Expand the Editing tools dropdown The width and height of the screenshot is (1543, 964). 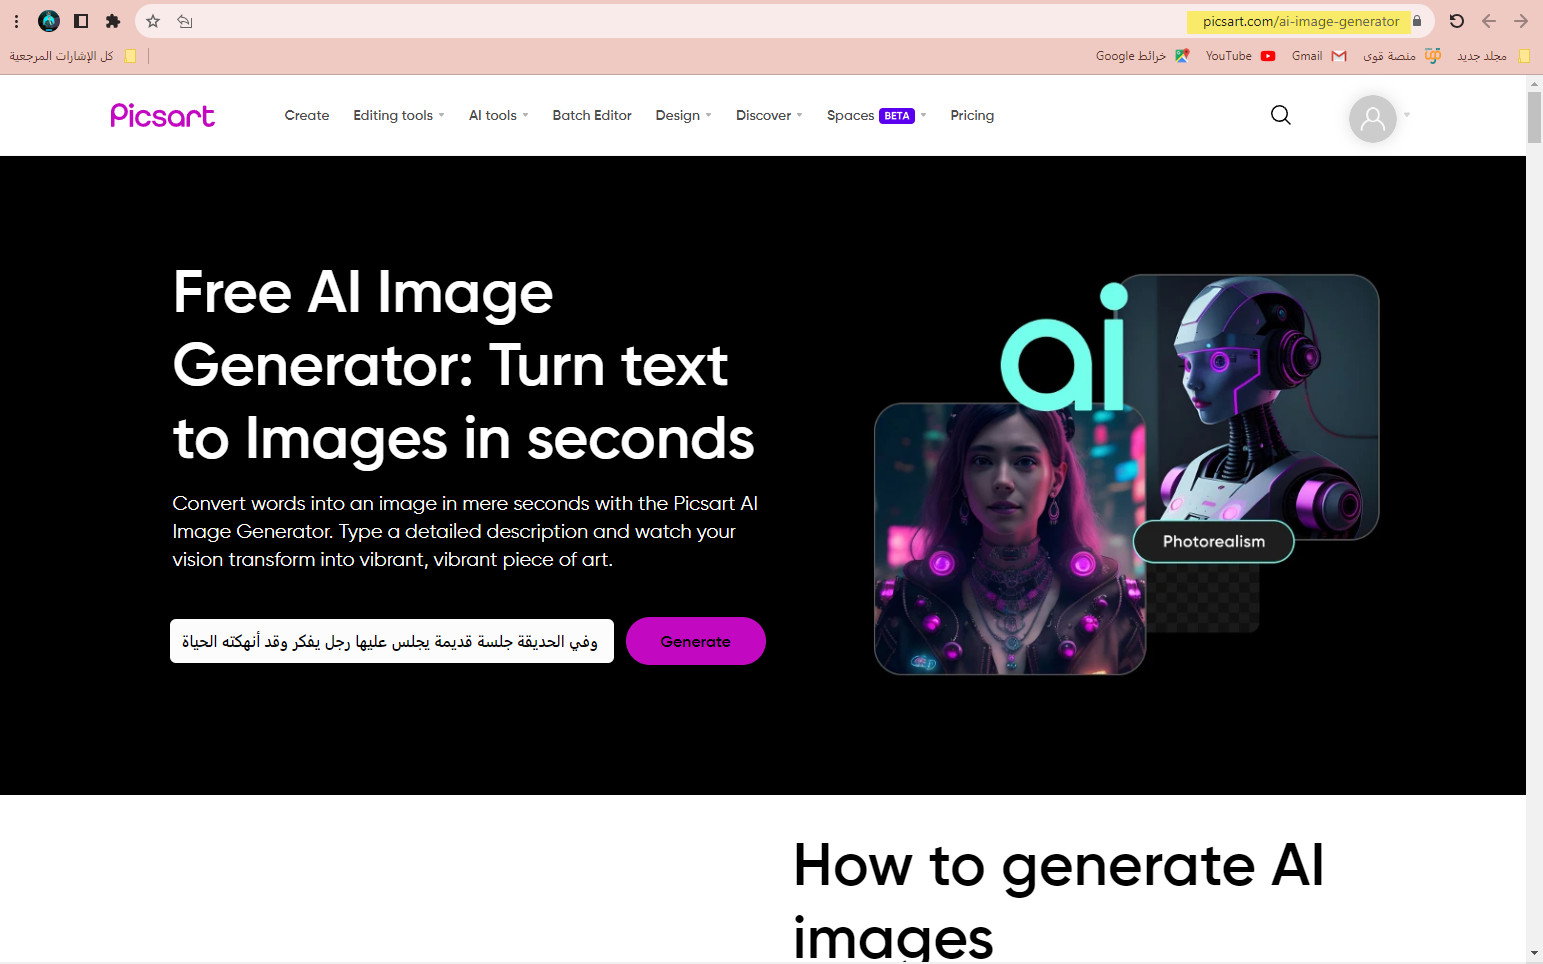398,115
